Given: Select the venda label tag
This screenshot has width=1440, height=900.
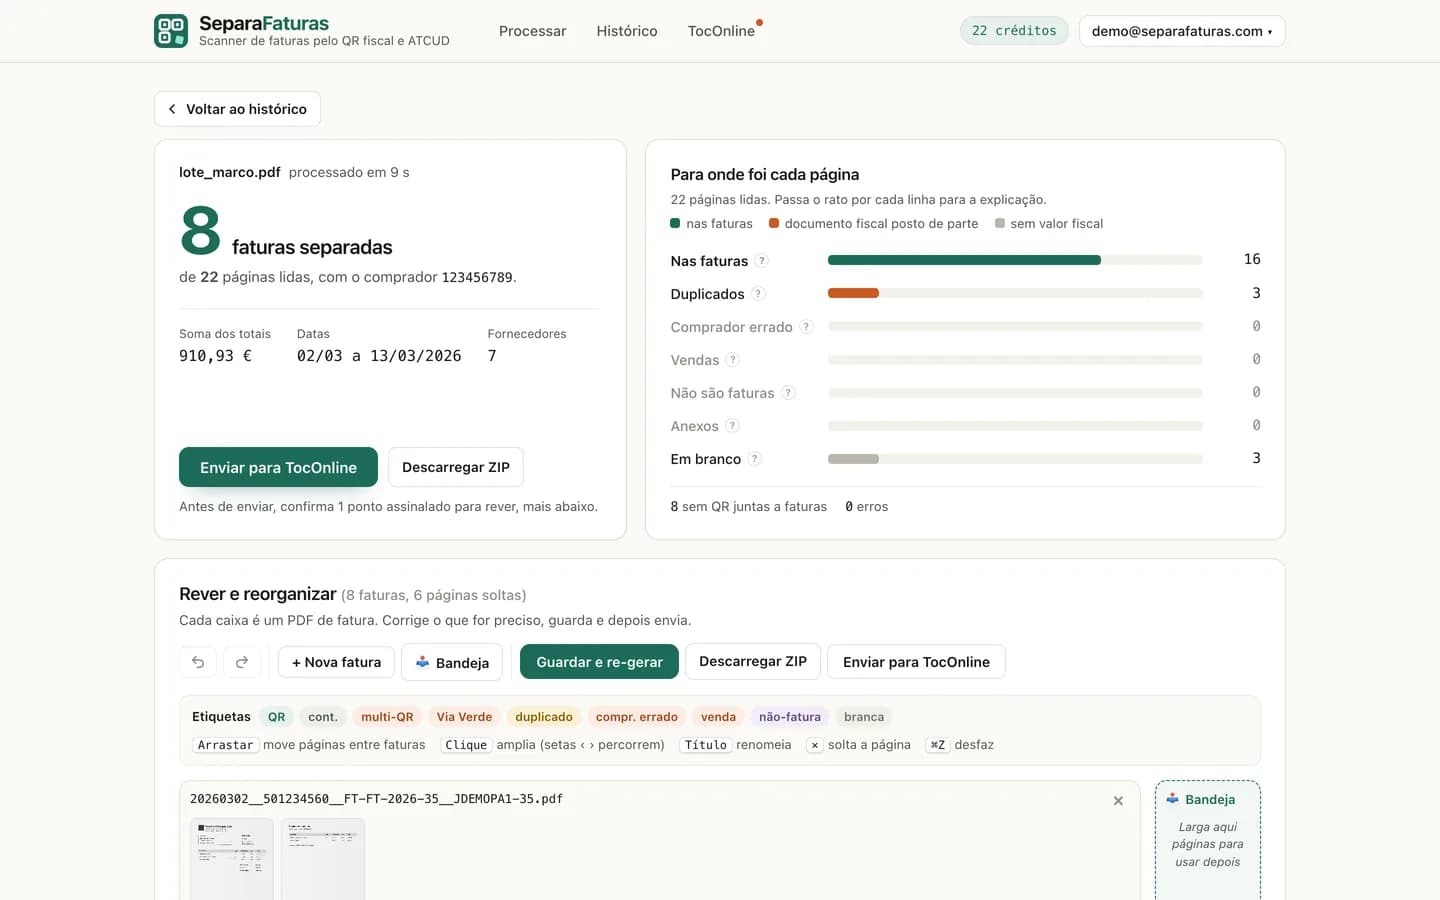Looking at the screenshot, I should click(718, 717).
